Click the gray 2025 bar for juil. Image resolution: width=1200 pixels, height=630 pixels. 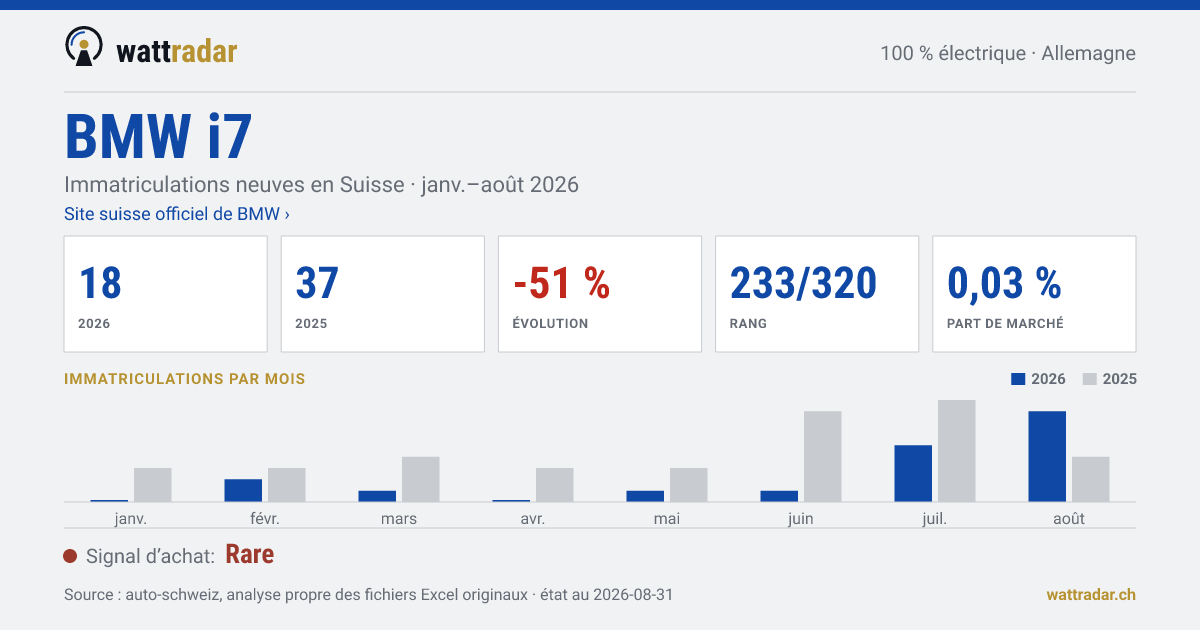point(957,451)
